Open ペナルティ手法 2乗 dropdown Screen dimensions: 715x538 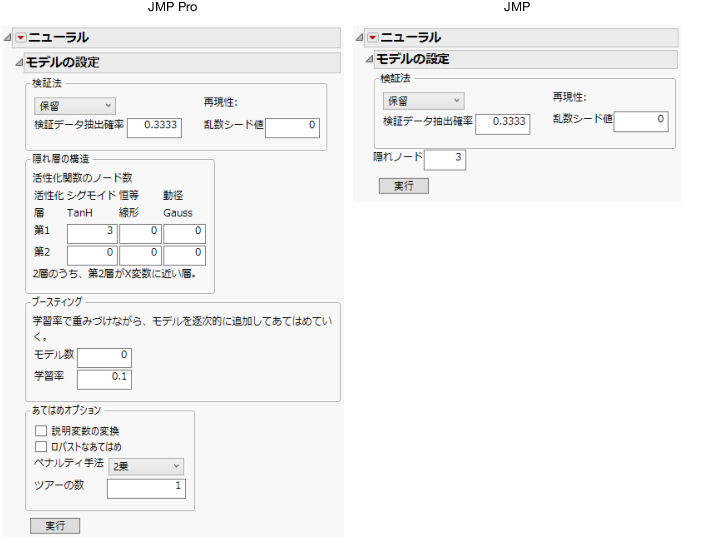(146, 466)
